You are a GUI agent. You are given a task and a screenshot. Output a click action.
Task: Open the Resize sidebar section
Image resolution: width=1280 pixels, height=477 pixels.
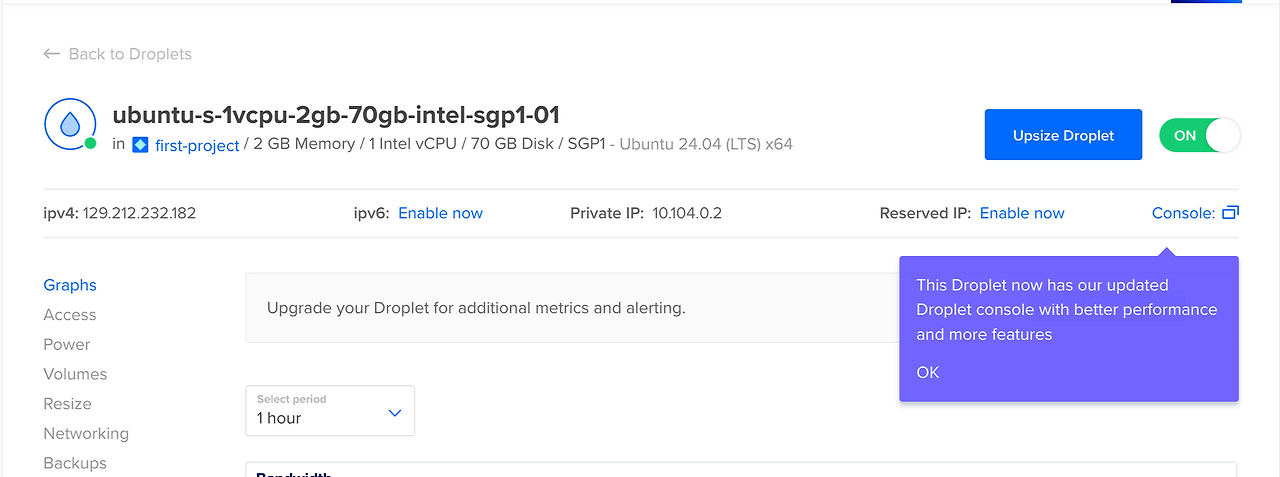(x=67, y=404)
